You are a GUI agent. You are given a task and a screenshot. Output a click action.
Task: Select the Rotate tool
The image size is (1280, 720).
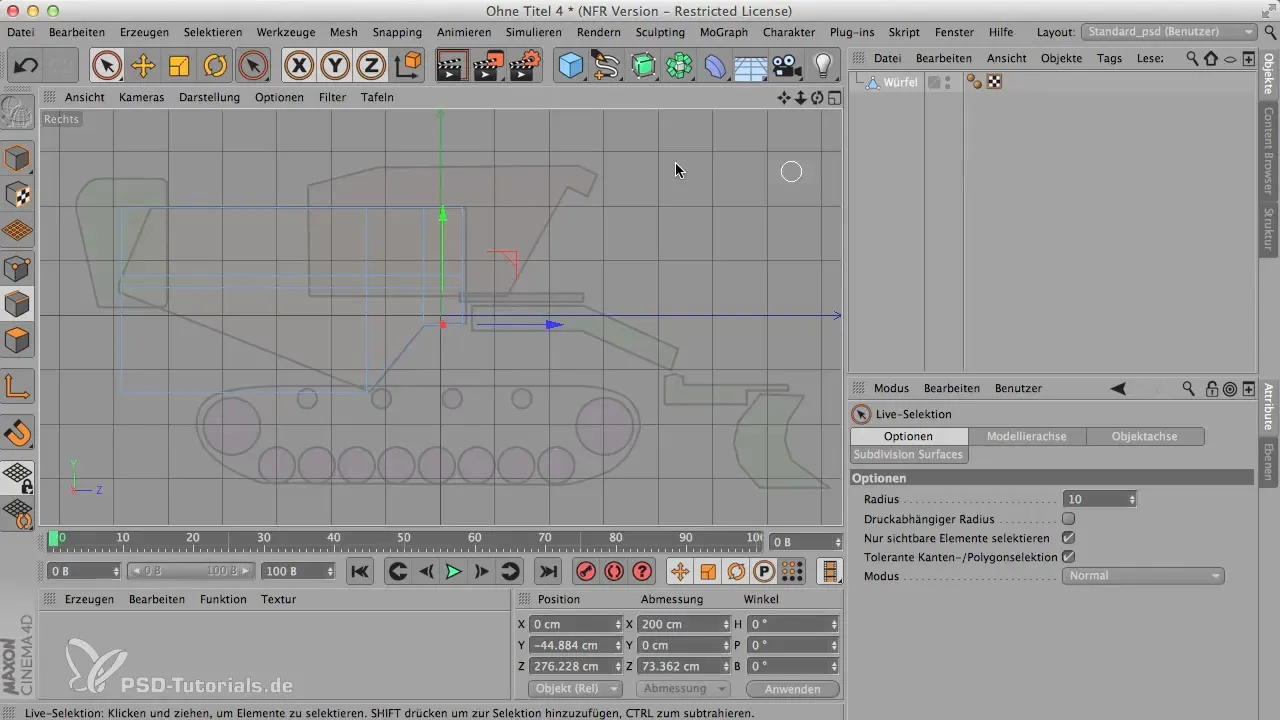point(215,66)
